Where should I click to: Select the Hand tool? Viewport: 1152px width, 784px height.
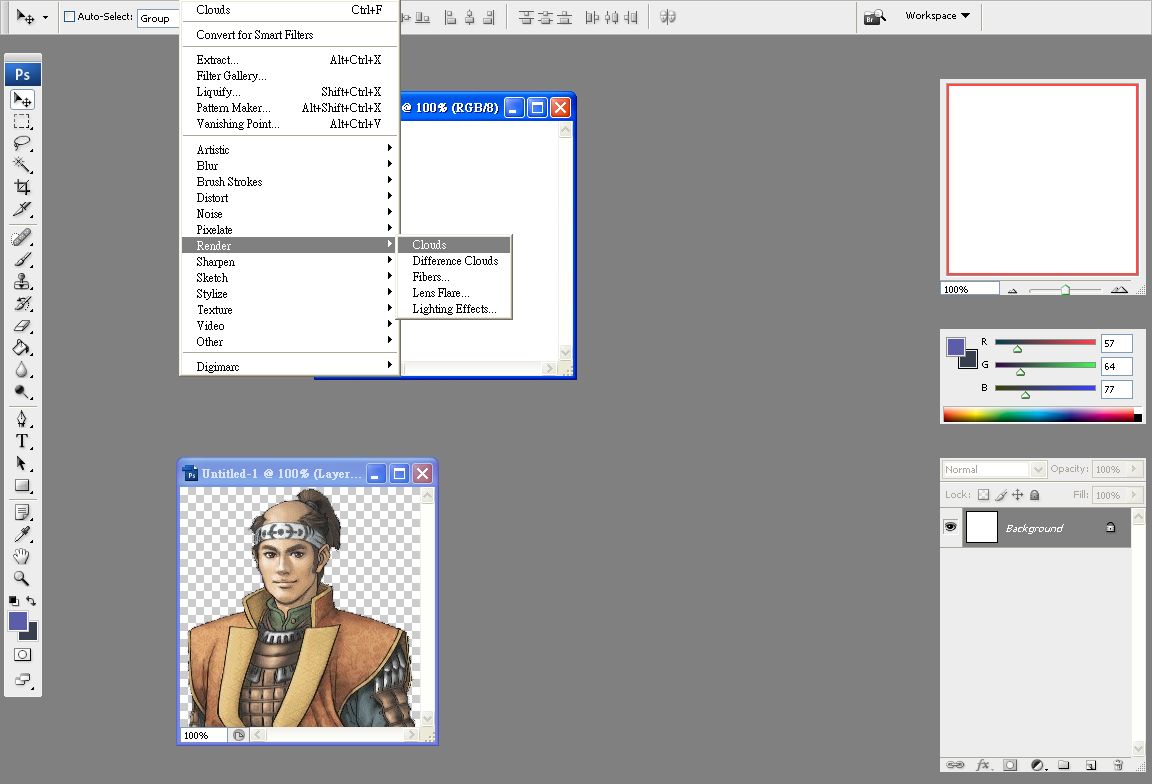[22, 556]
